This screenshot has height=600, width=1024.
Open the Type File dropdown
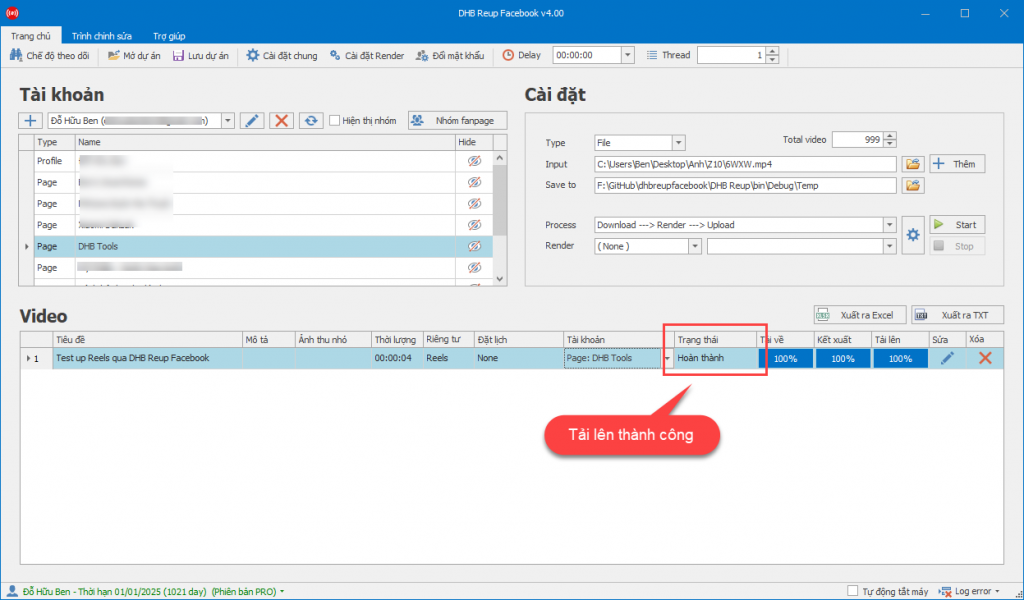point(679,143)
